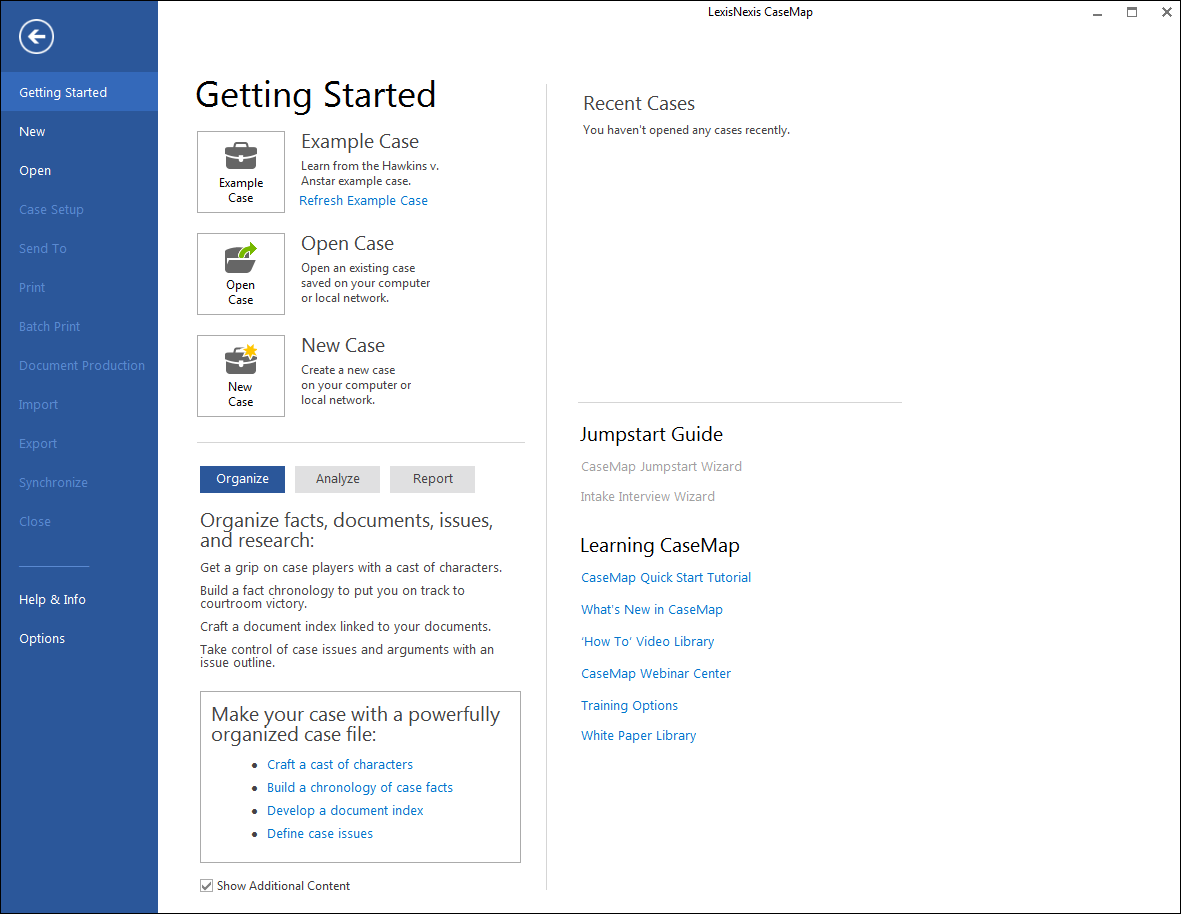Open What's New in CaseMap link
This screenshot has height=914, width=1181.
[651, 609]
